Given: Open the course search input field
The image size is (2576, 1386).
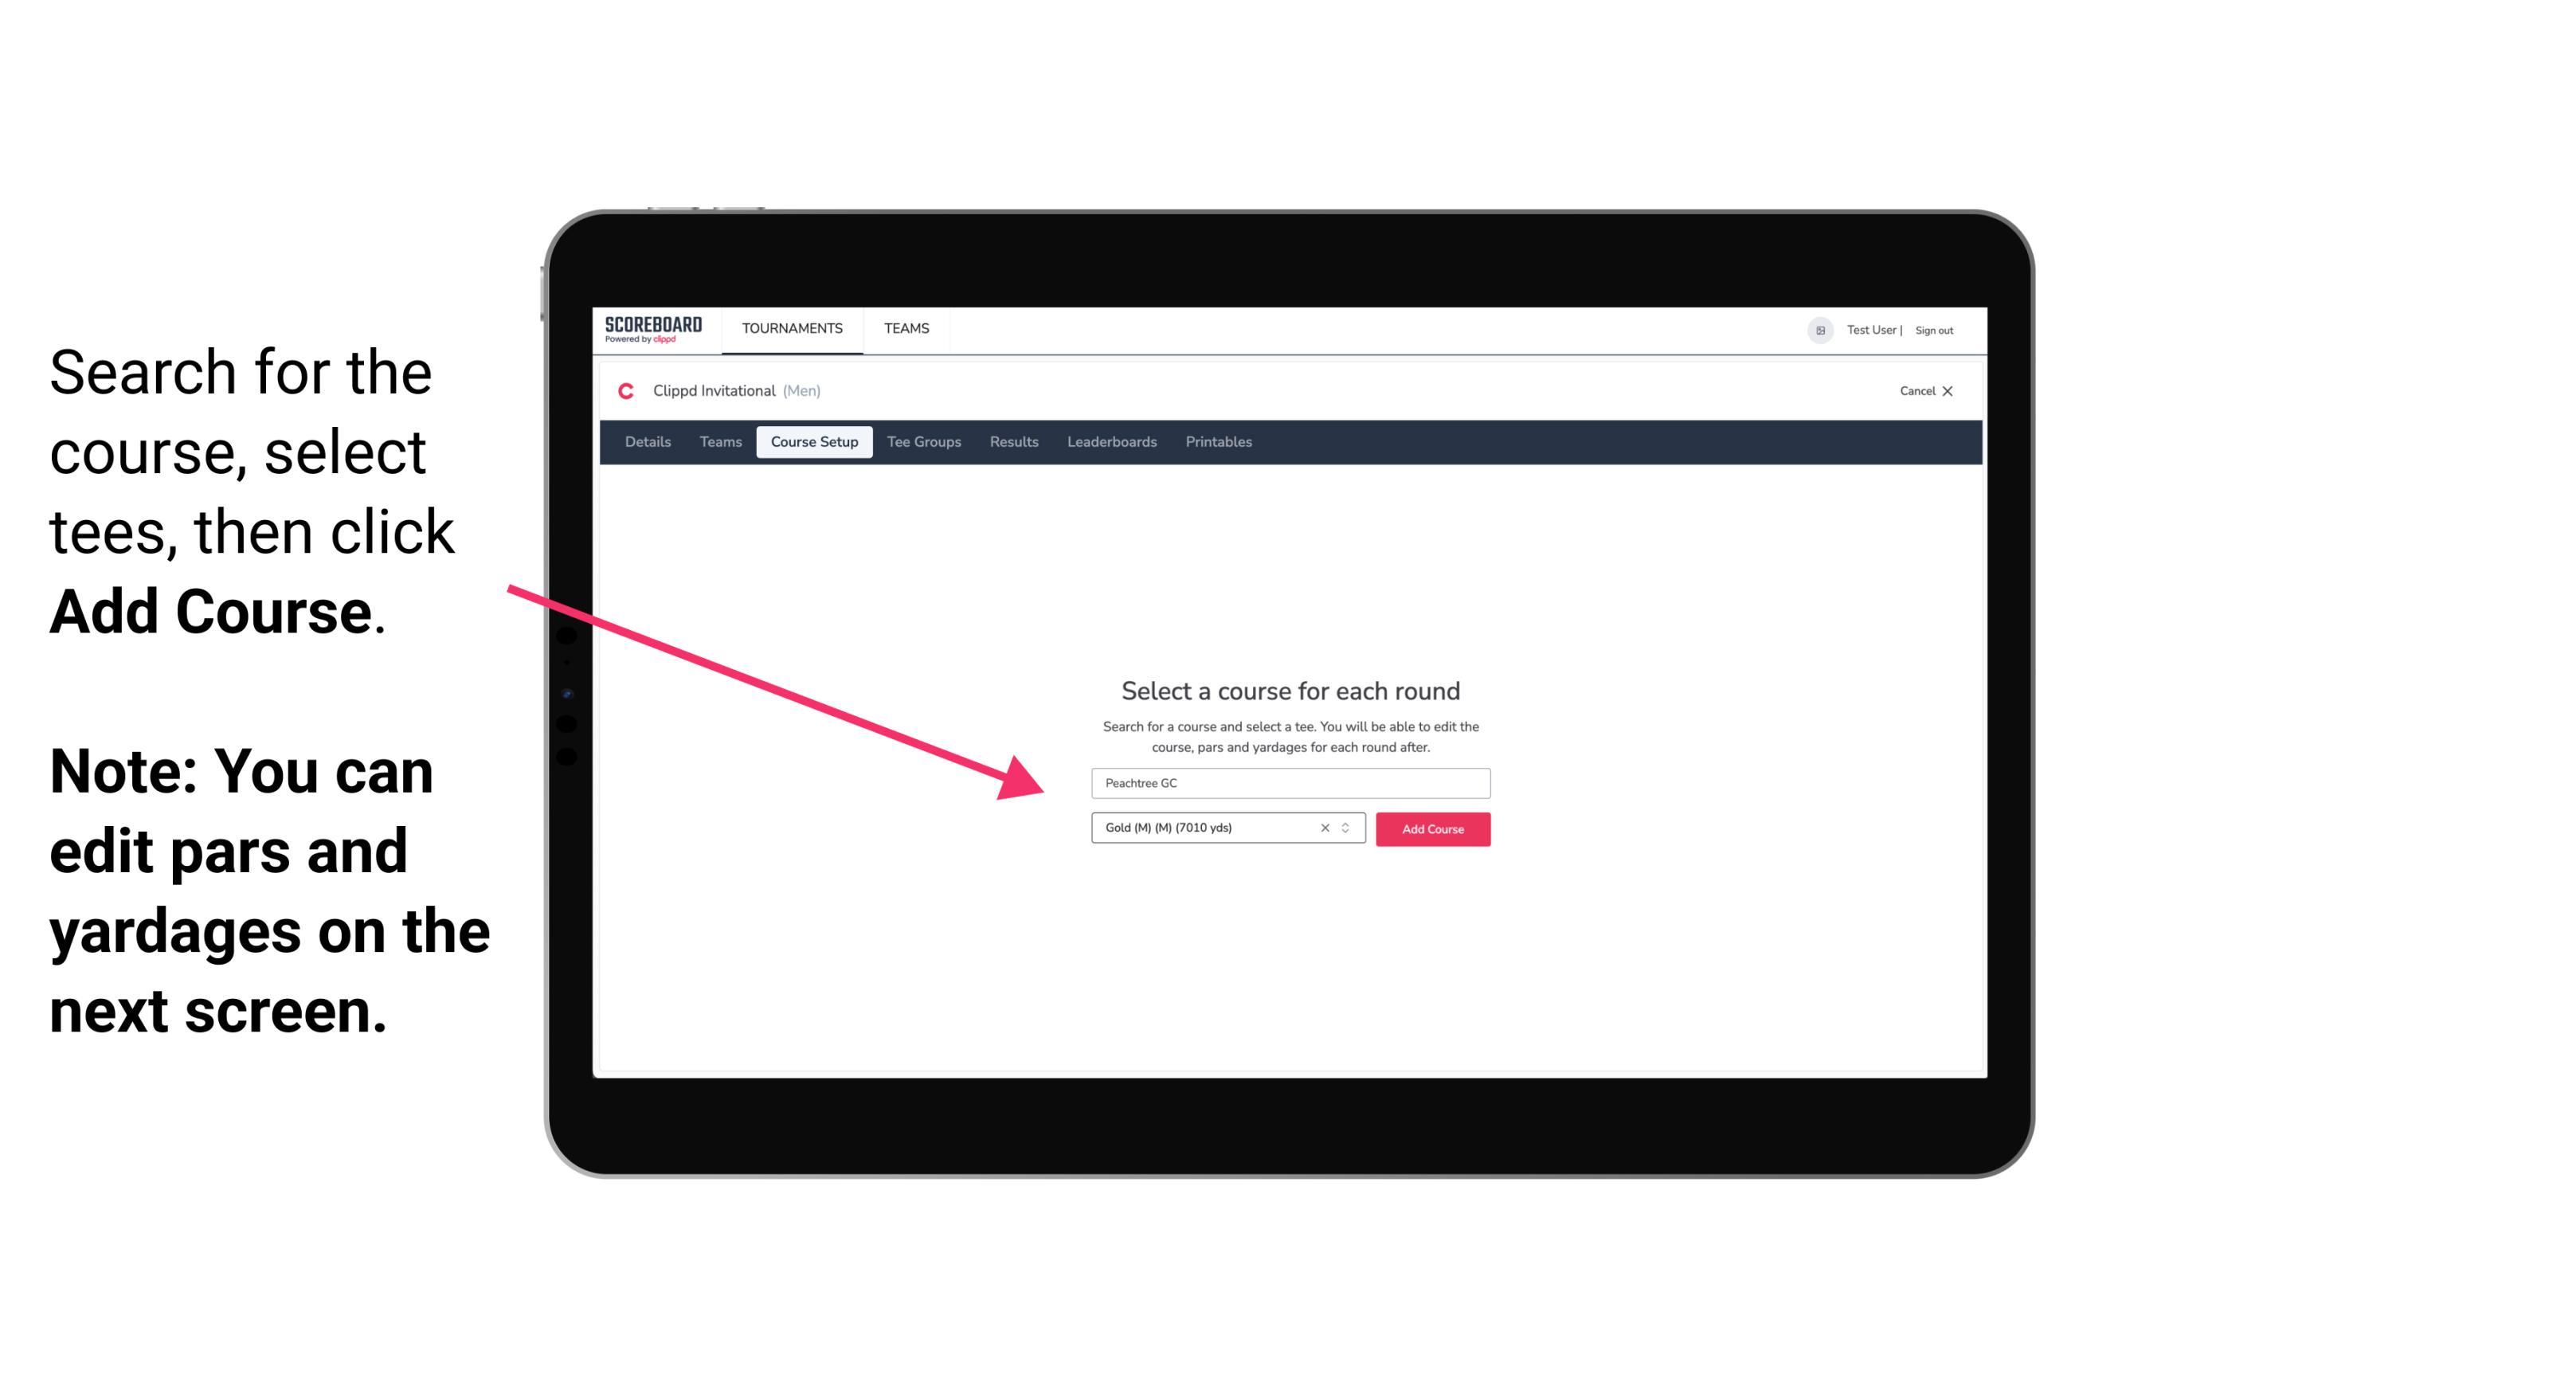Looking at the screenshot, I should [x=1288, y=781].
